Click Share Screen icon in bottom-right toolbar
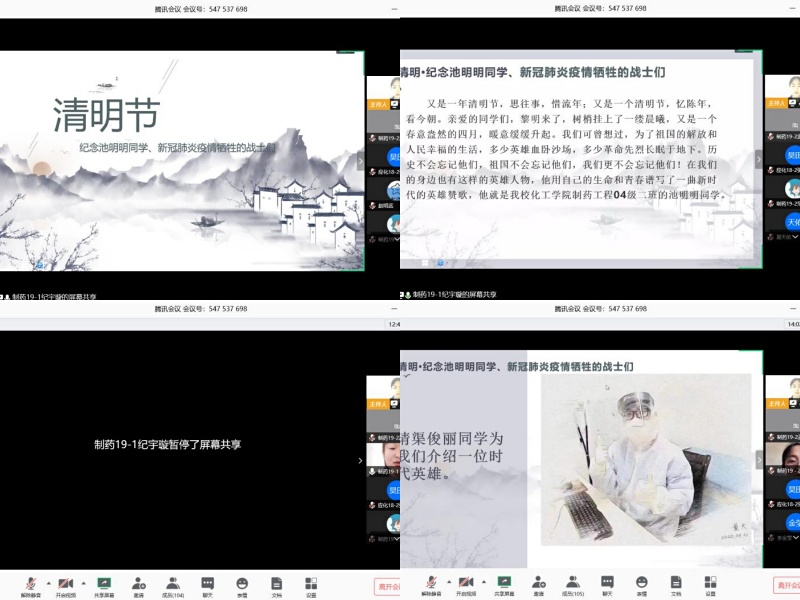Screen dimensions: 800x600 [504, 583]
